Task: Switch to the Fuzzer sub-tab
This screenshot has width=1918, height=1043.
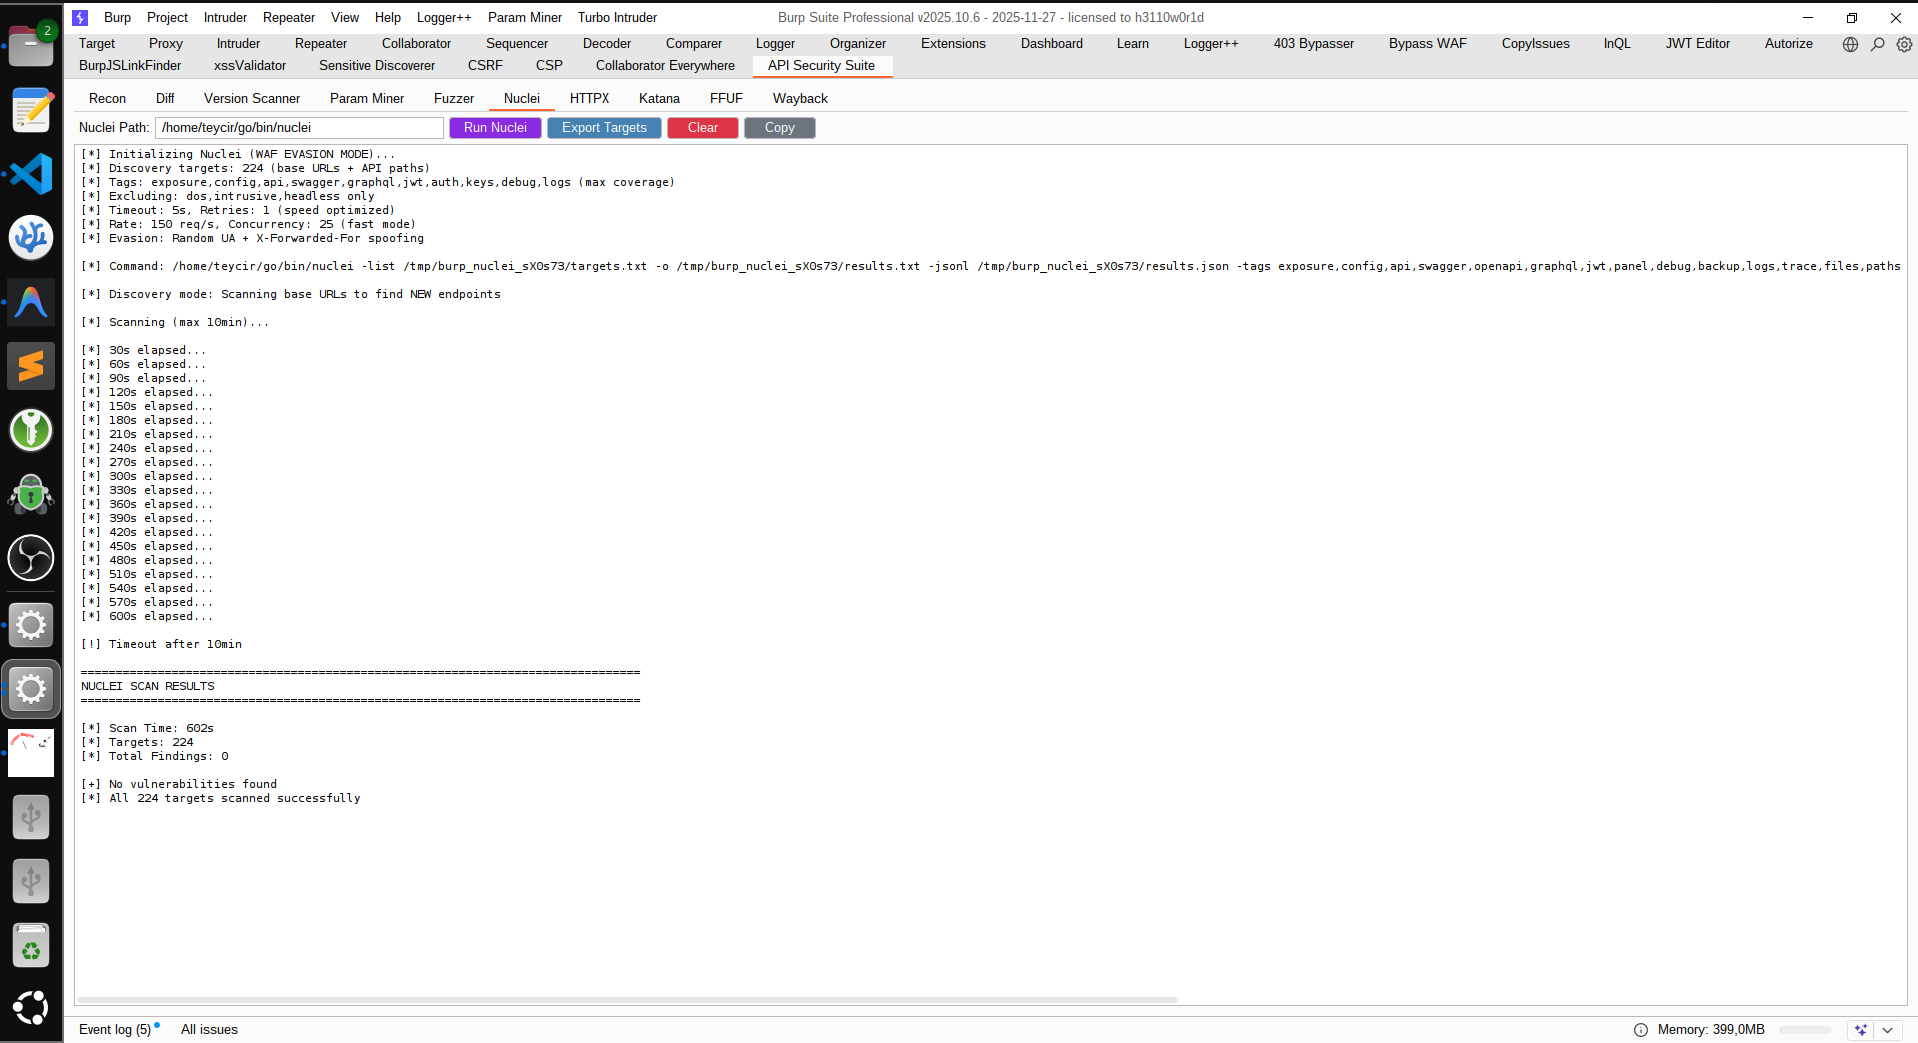Action: 454,98
